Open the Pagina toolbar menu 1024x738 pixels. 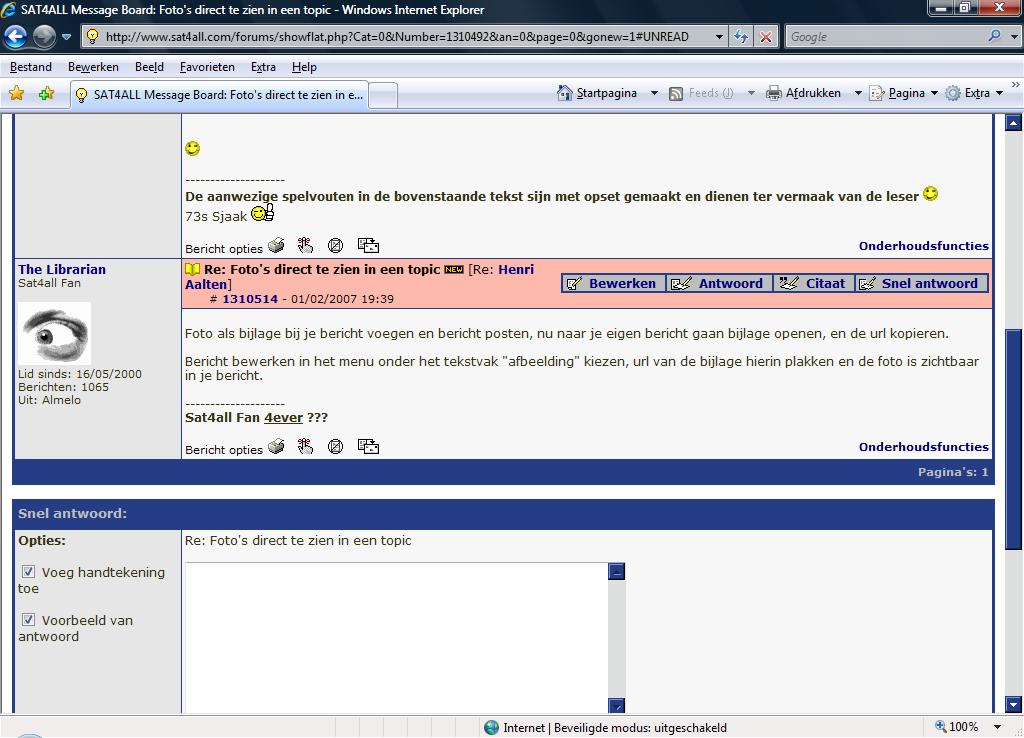click(904, 93)
